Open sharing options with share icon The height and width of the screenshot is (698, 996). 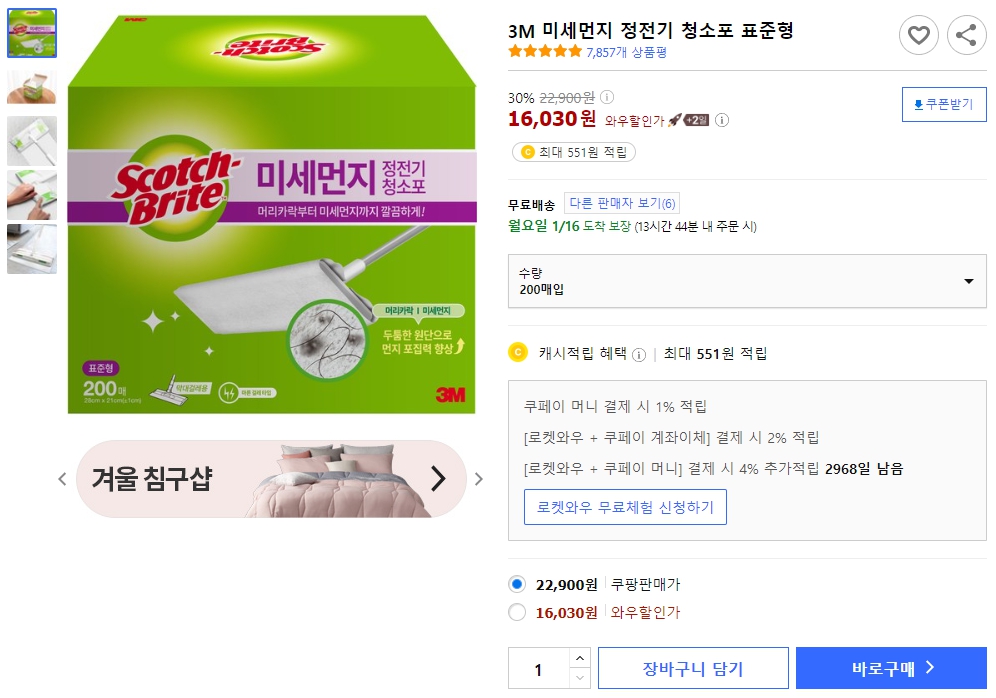click(x=966, y=35)
